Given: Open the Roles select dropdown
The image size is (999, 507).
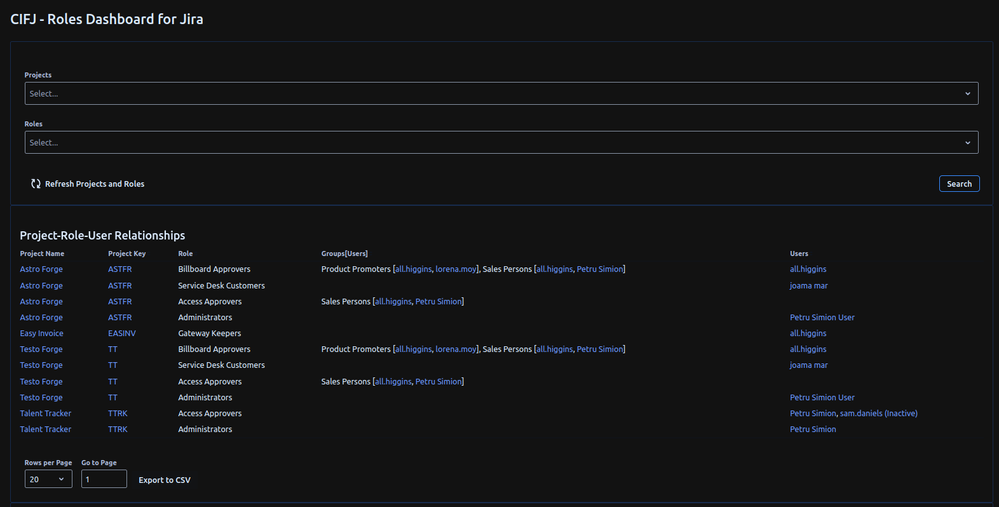Looking at the screenshot, I should tap(501, 143).
